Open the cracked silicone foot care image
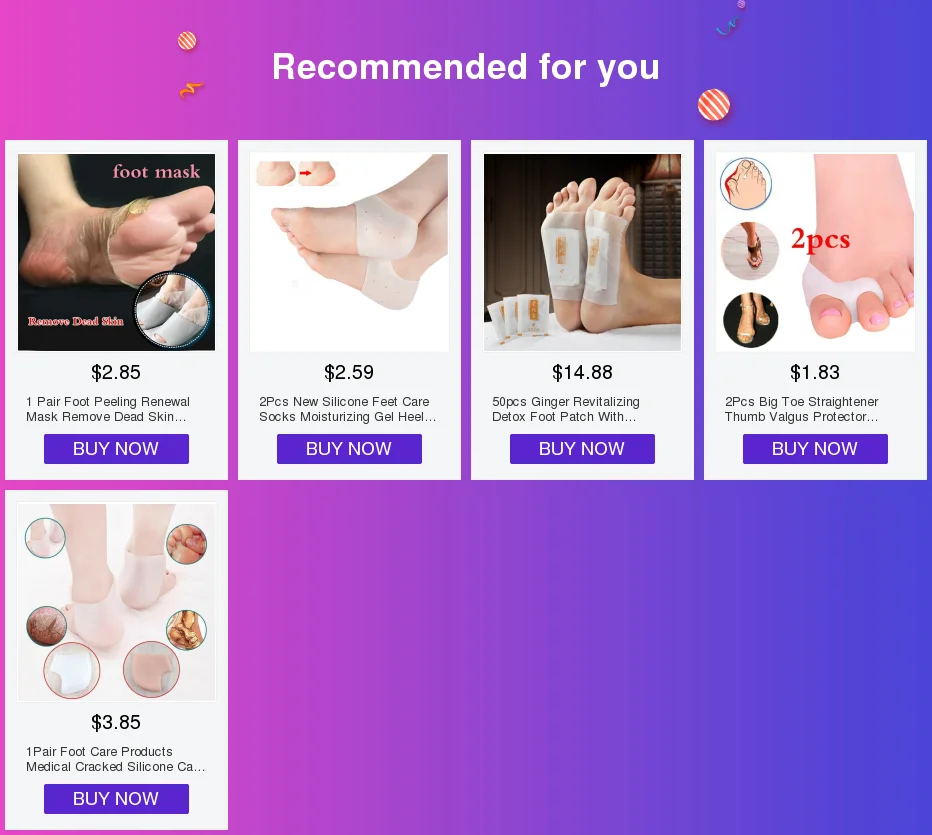The width and height of the screenshot is (932, 835). click(116, 602)
